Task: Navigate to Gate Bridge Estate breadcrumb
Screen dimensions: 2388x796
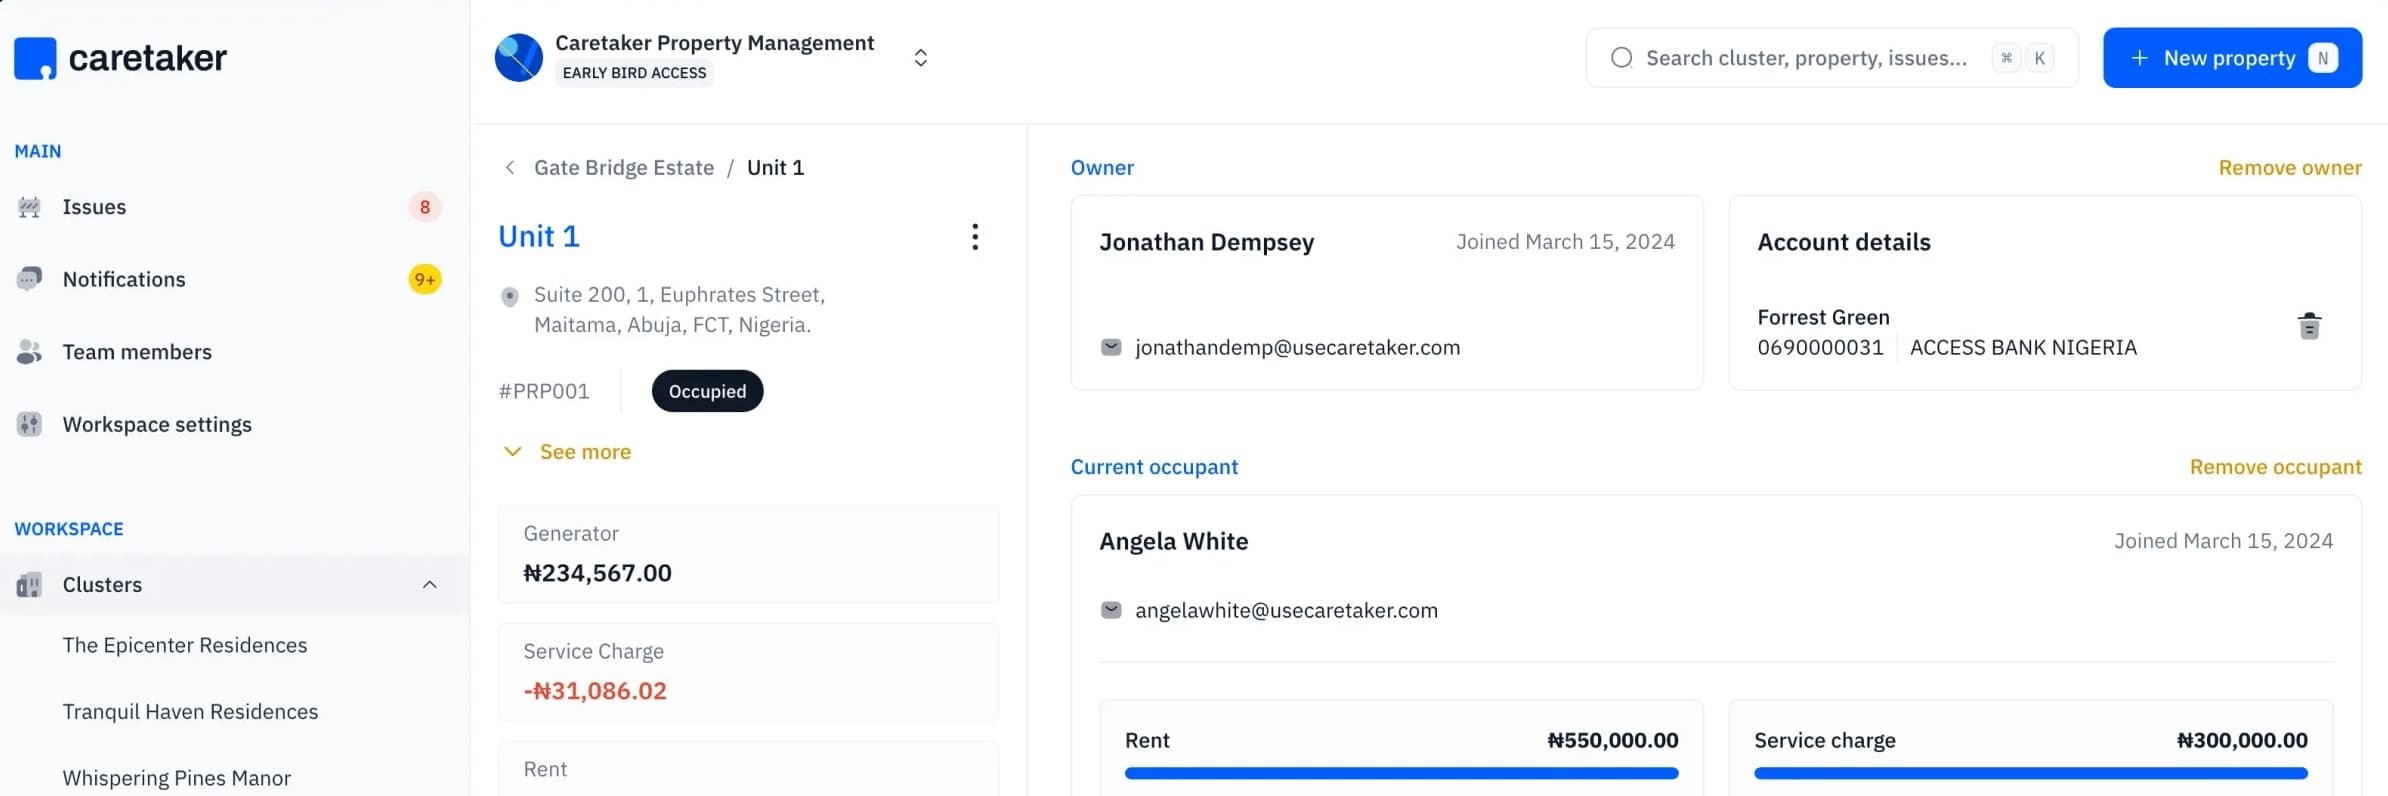Action: [624, 168]
